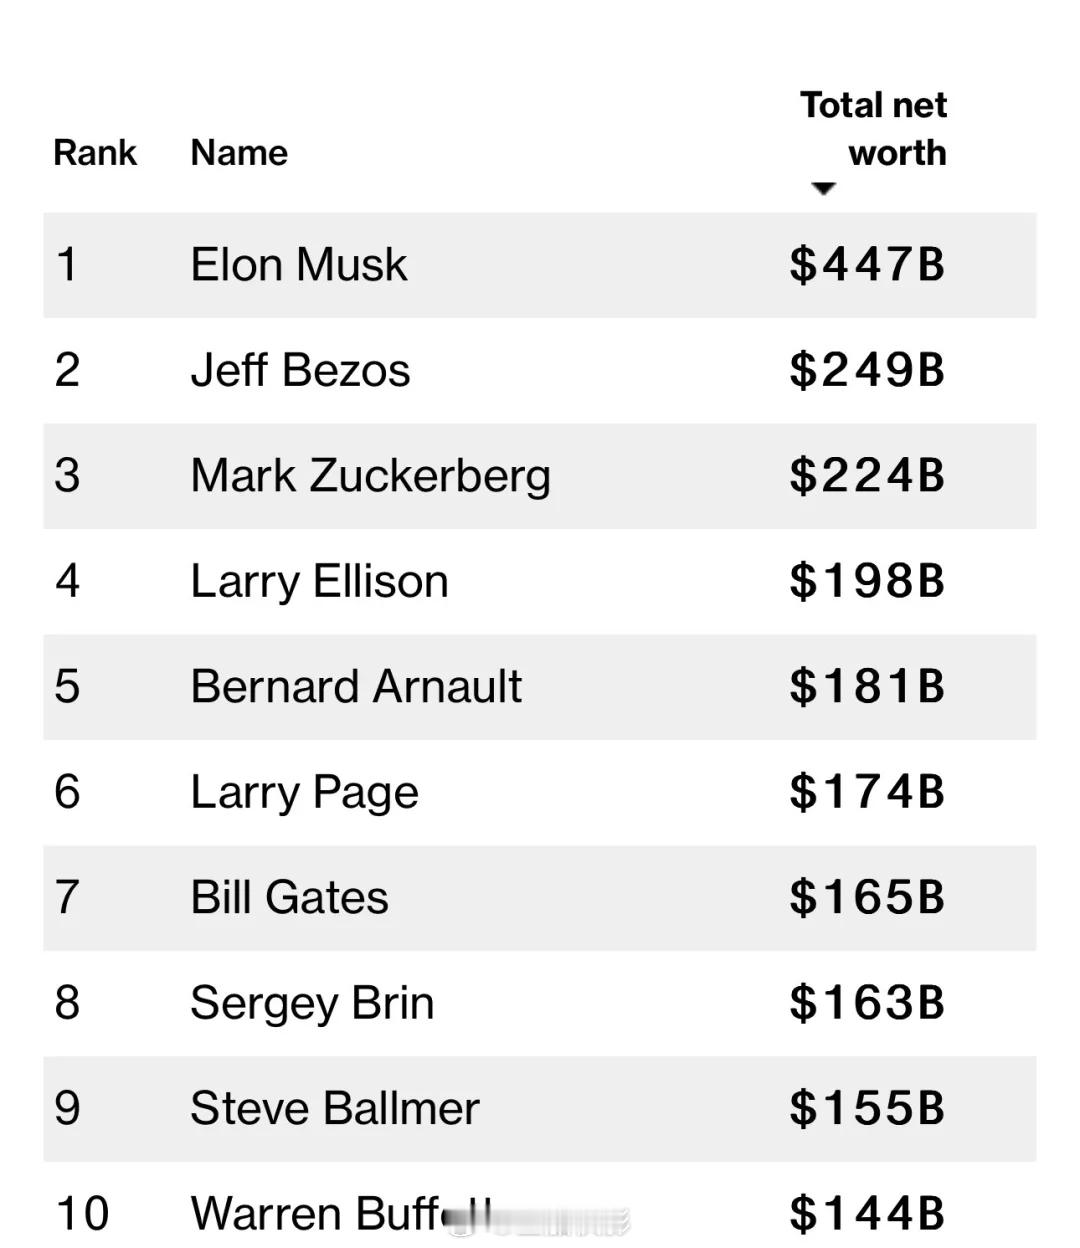Select the $165B net worth figure
The height and width of the screenshot is (1248, 1080).
[866, 897]
